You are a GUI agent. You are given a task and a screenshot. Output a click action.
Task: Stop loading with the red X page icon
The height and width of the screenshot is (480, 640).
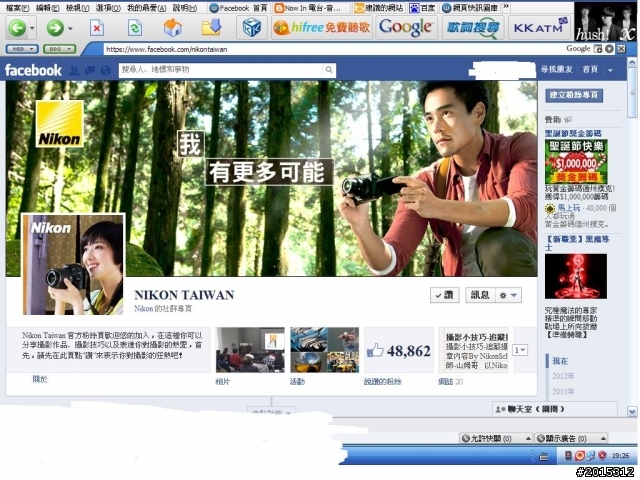tap(96, 28)
